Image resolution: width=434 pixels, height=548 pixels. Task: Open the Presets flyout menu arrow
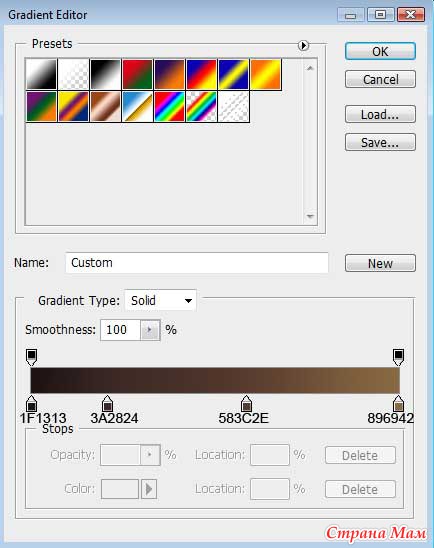pos(303,45)
